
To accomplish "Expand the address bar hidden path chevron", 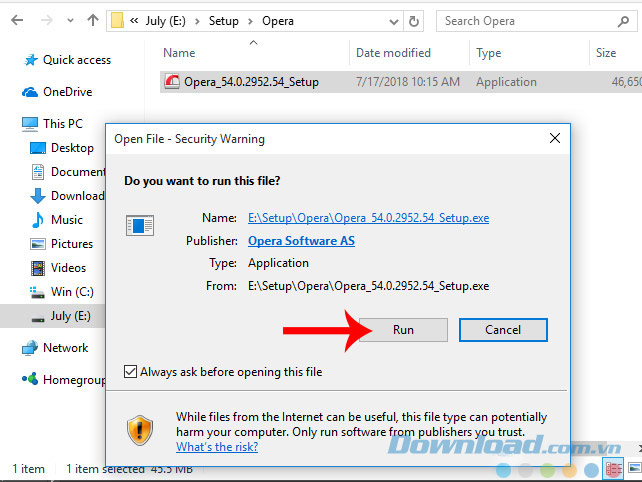I will pos(134,20).
